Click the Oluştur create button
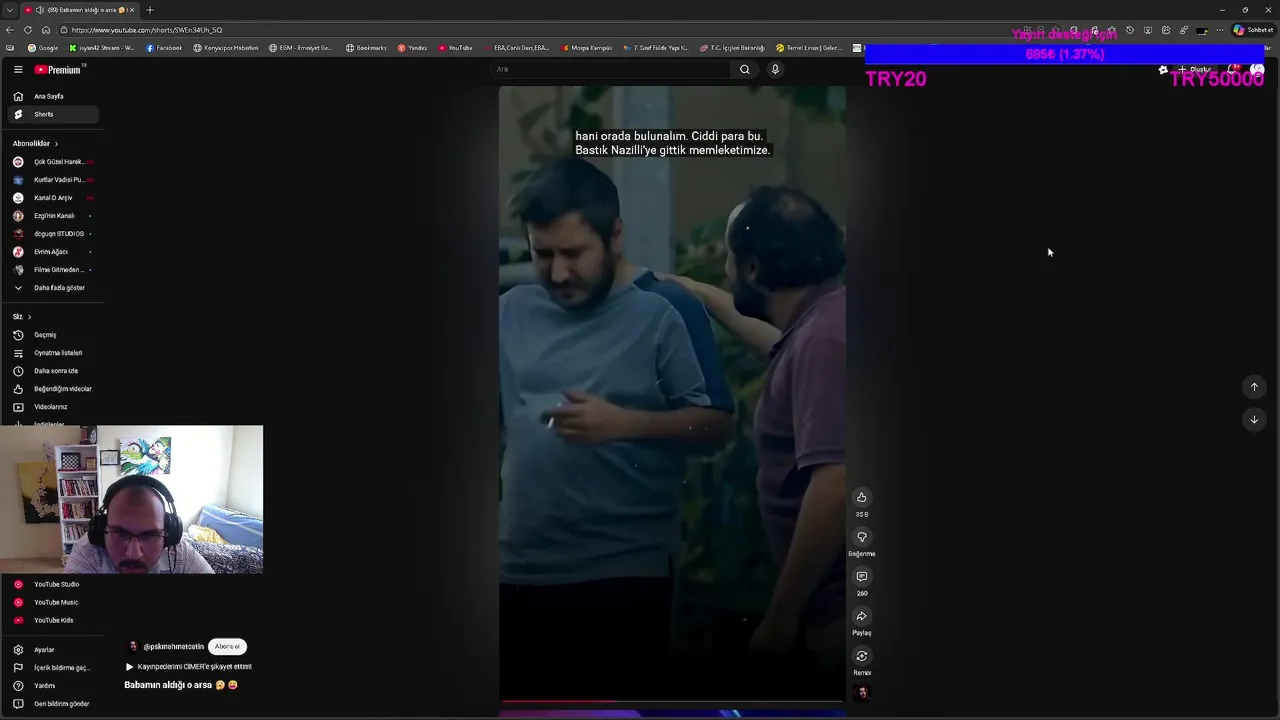 click(1194, 70)
